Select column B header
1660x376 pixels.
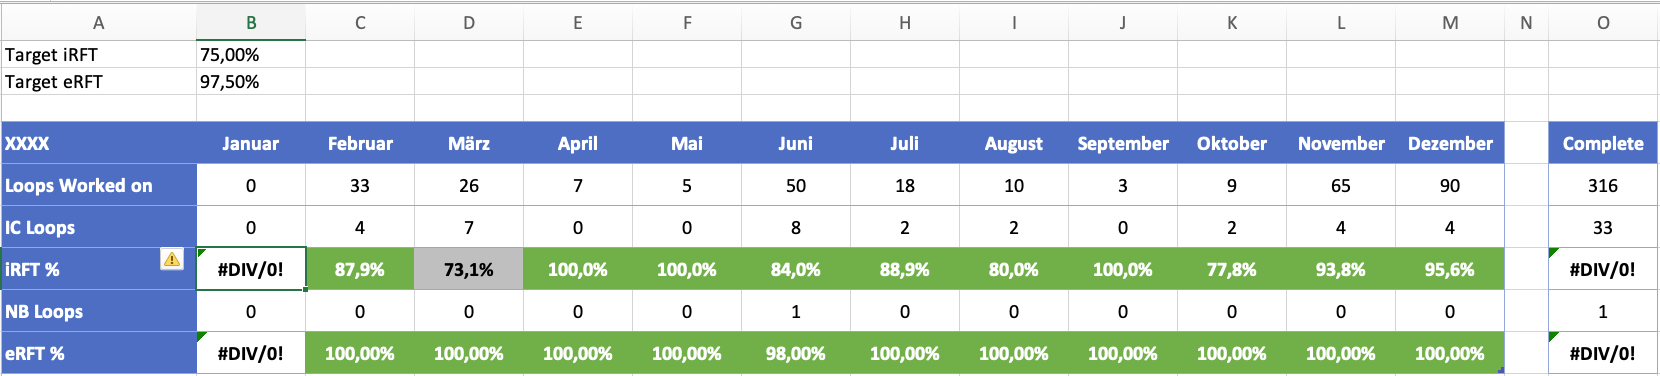[x=251, y=22]
